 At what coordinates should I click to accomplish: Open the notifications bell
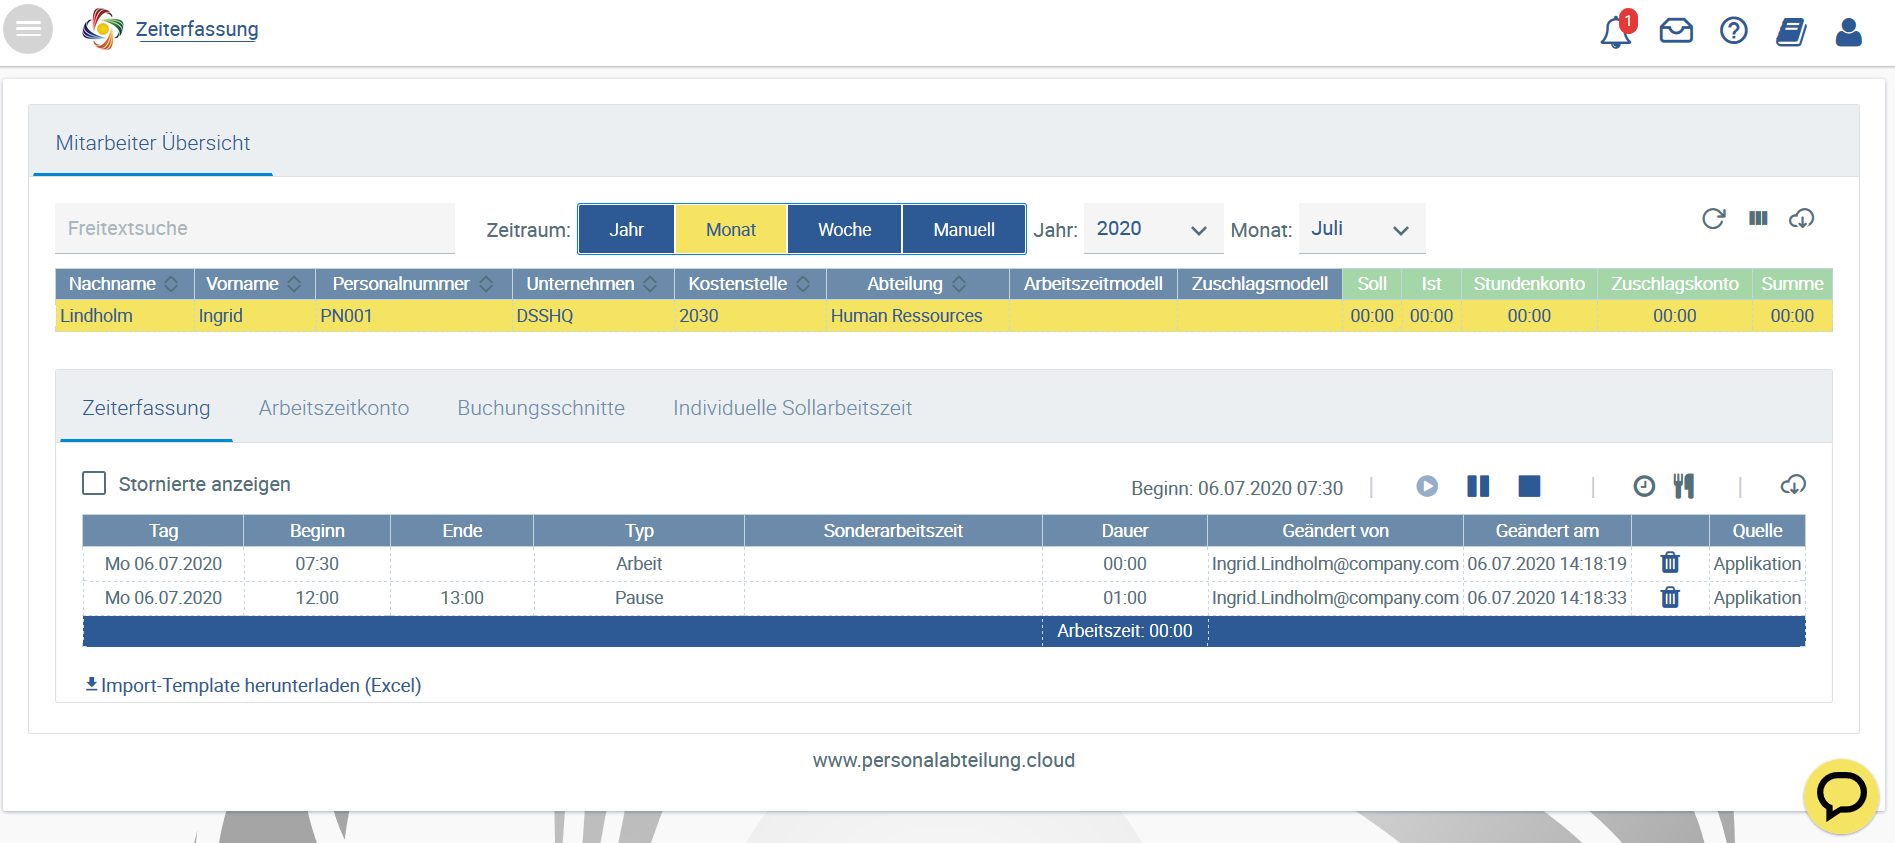pos(1617,30)
